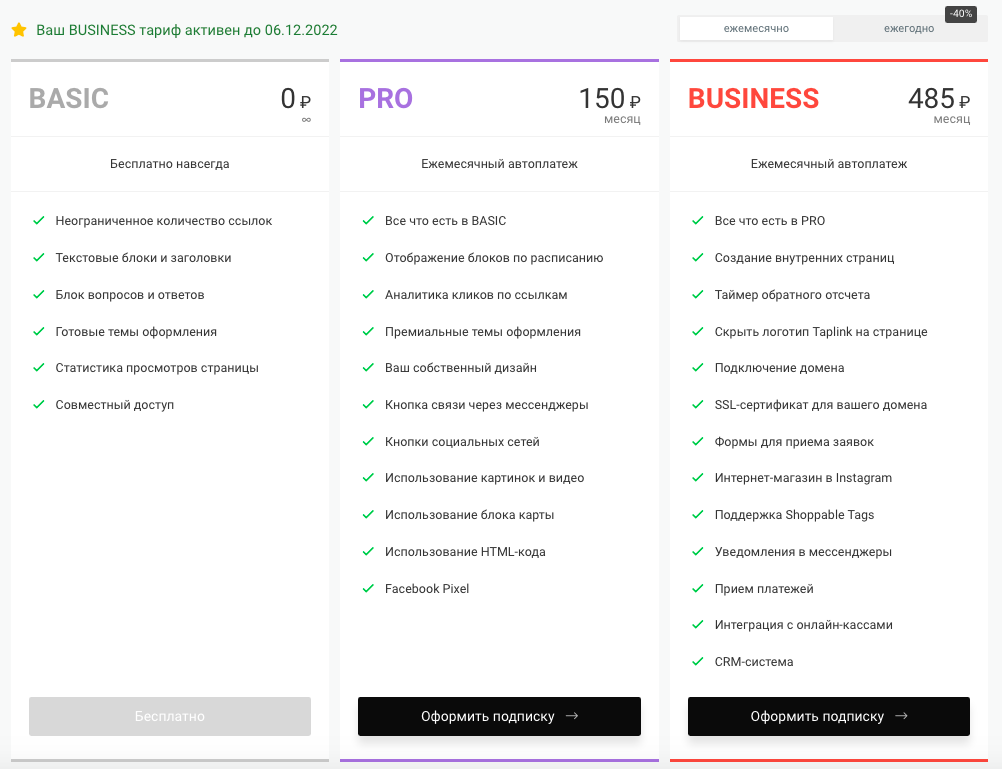Click the BUSINESS plan heading
1002x769 pixels.
(x=753, y=98)
